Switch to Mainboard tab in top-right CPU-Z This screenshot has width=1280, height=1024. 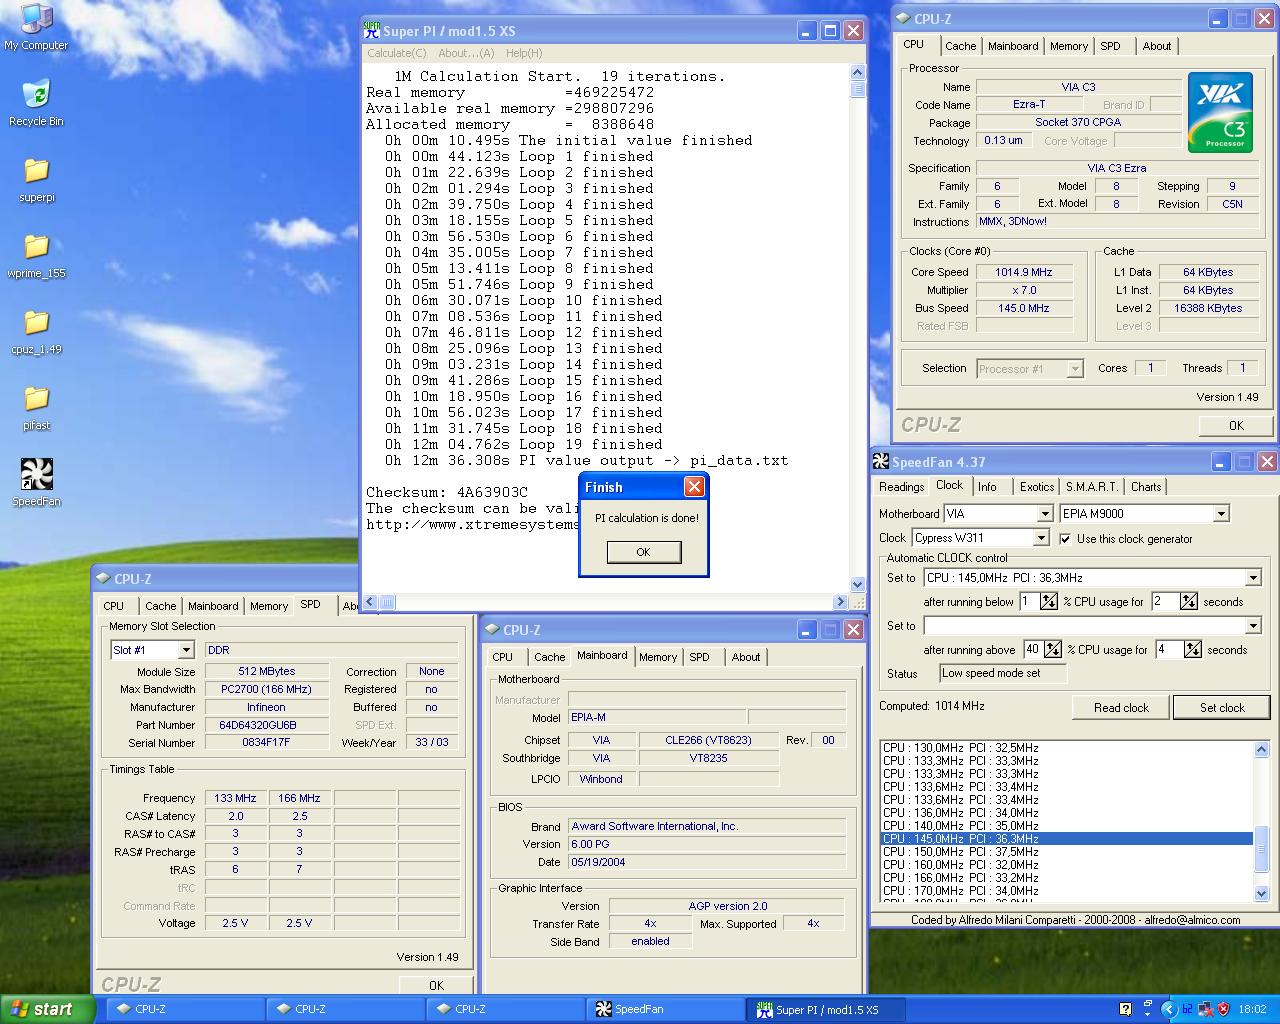[x=1013, y=46]
